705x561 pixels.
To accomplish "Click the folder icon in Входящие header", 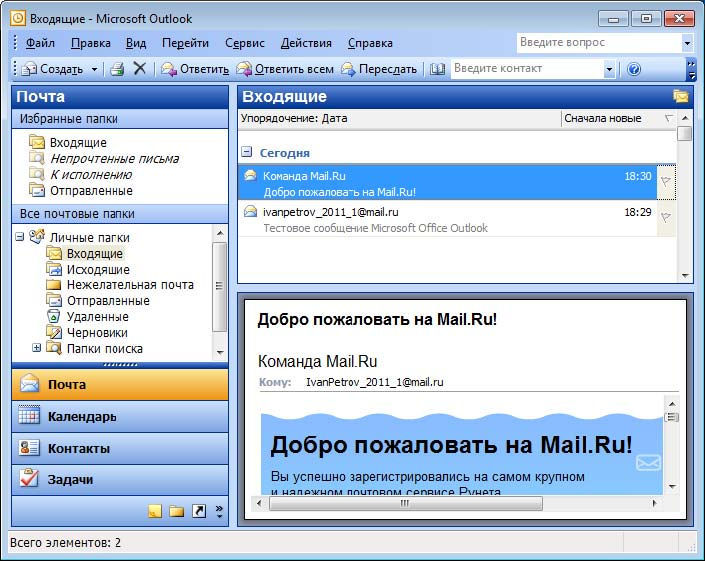I will point(681,96).
